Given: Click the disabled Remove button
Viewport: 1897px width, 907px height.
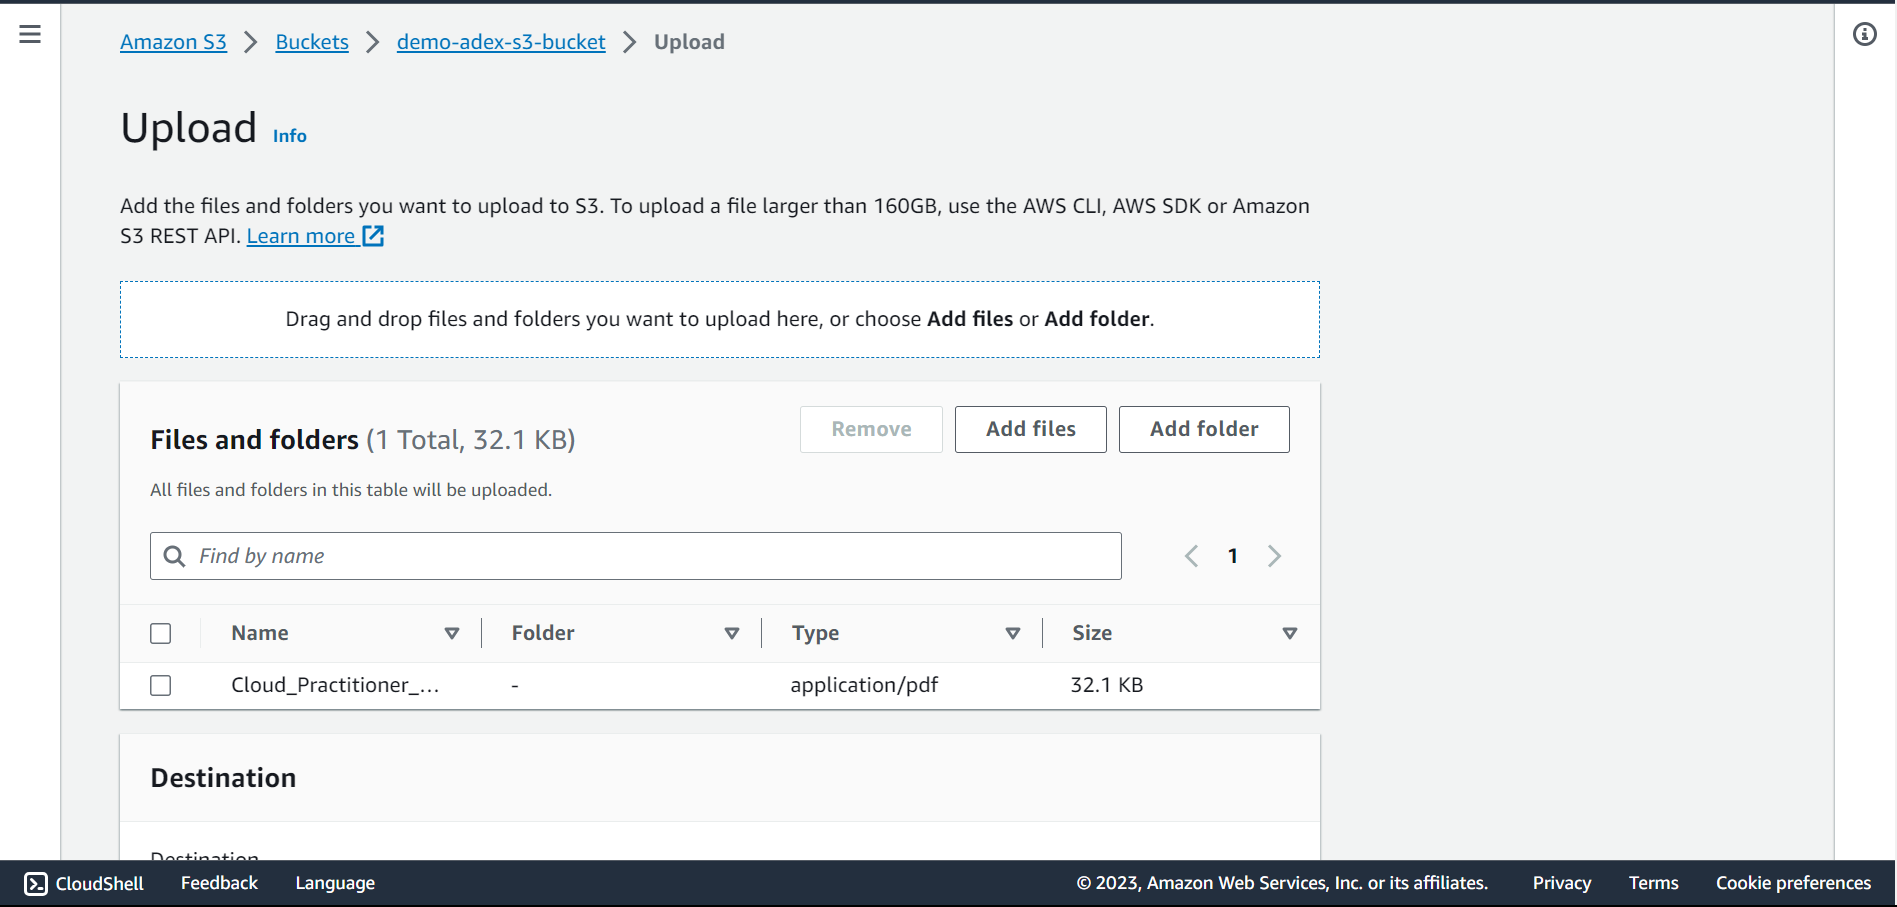Looking at the screenshot, I should pos(871,429).
